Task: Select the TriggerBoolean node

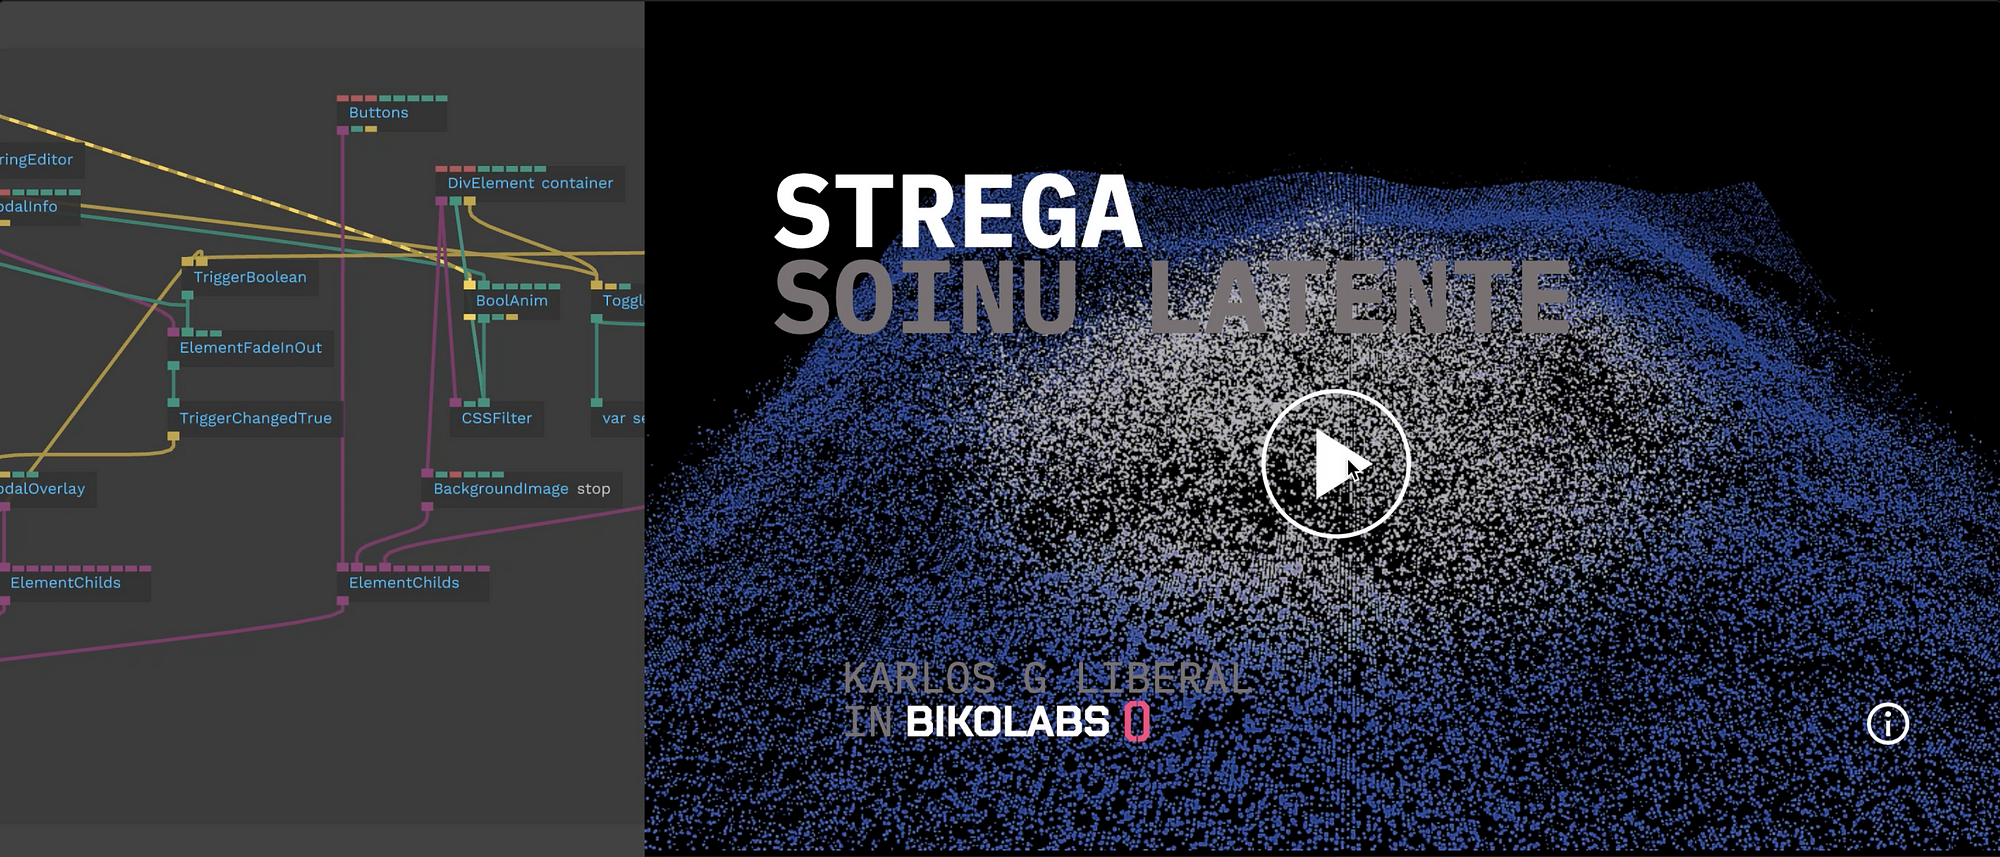Action: [x=250, y=277]
